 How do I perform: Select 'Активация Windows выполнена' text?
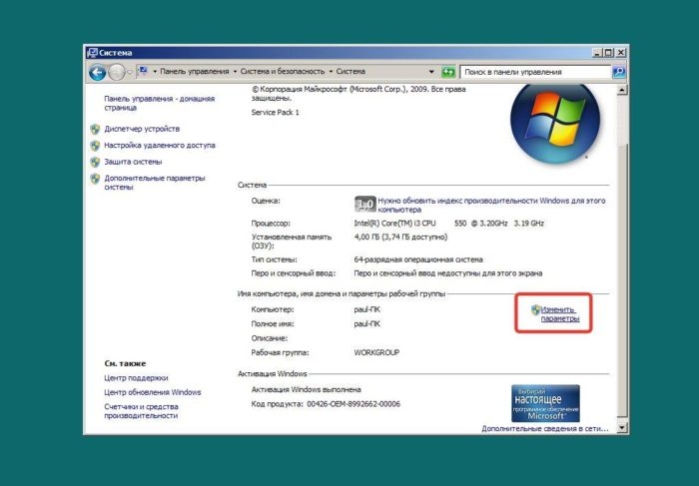tap(306, 390)
